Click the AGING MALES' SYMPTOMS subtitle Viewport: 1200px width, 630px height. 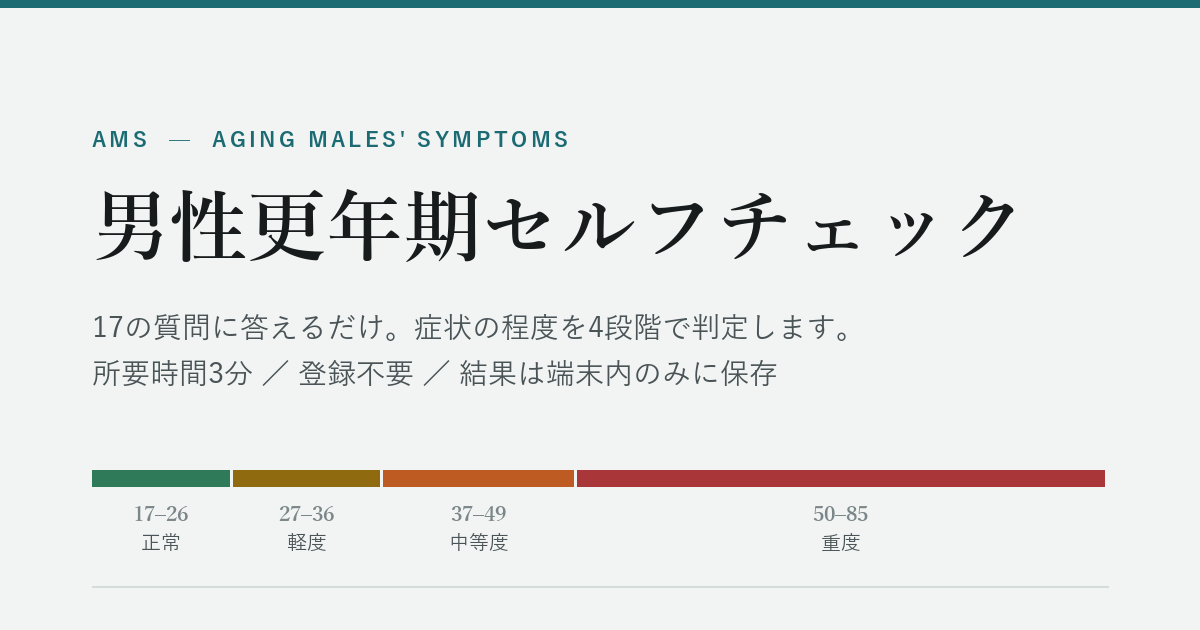coord(391,139)
